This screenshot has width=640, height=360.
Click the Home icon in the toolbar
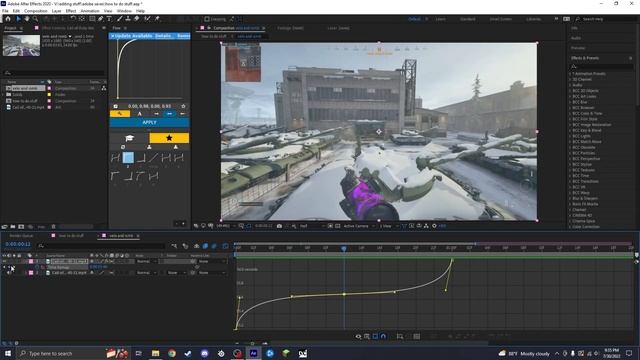pyautogui.click(x=8, y=19)
